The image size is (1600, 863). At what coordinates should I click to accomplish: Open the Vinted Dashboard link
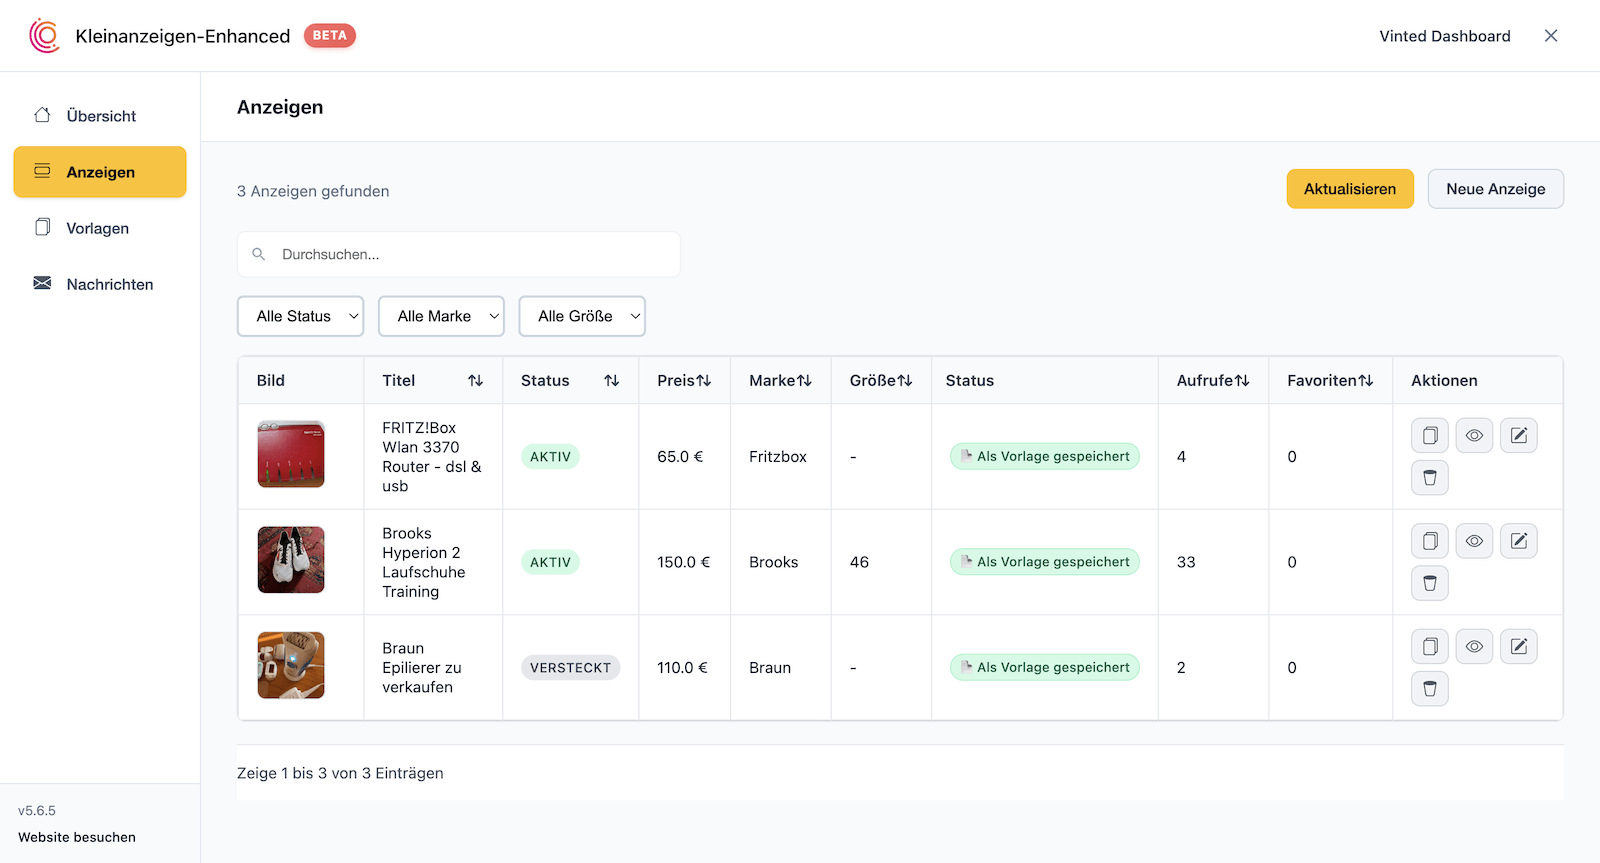coord(1445,36)
